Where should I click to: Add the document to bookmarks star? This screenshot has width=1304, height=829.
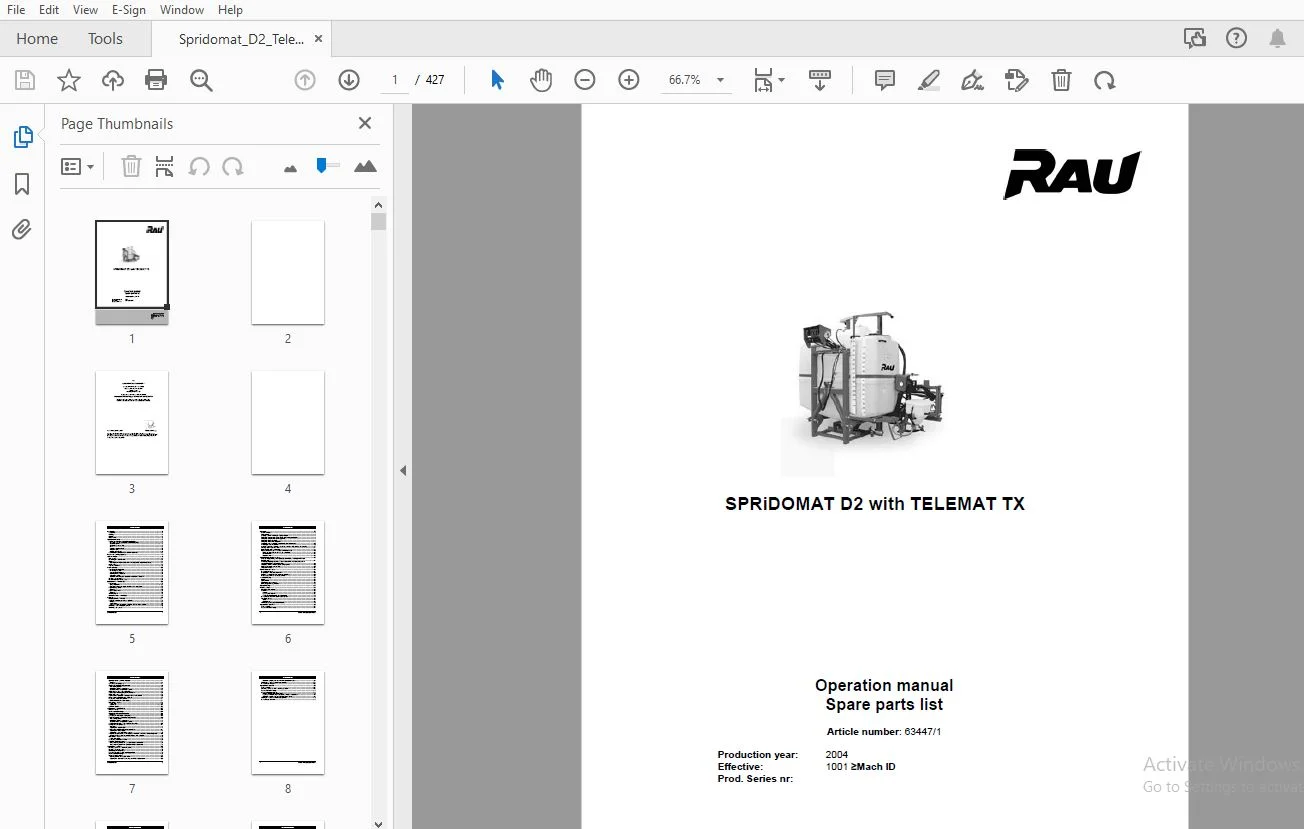pos(69,80)
